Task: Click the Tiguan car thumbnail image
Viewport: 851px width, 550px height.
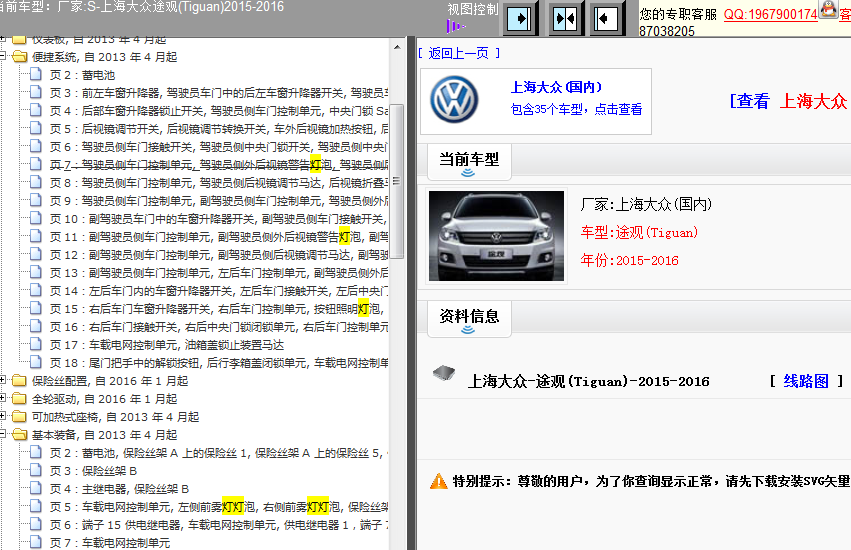Action: [x=497, y=236]
